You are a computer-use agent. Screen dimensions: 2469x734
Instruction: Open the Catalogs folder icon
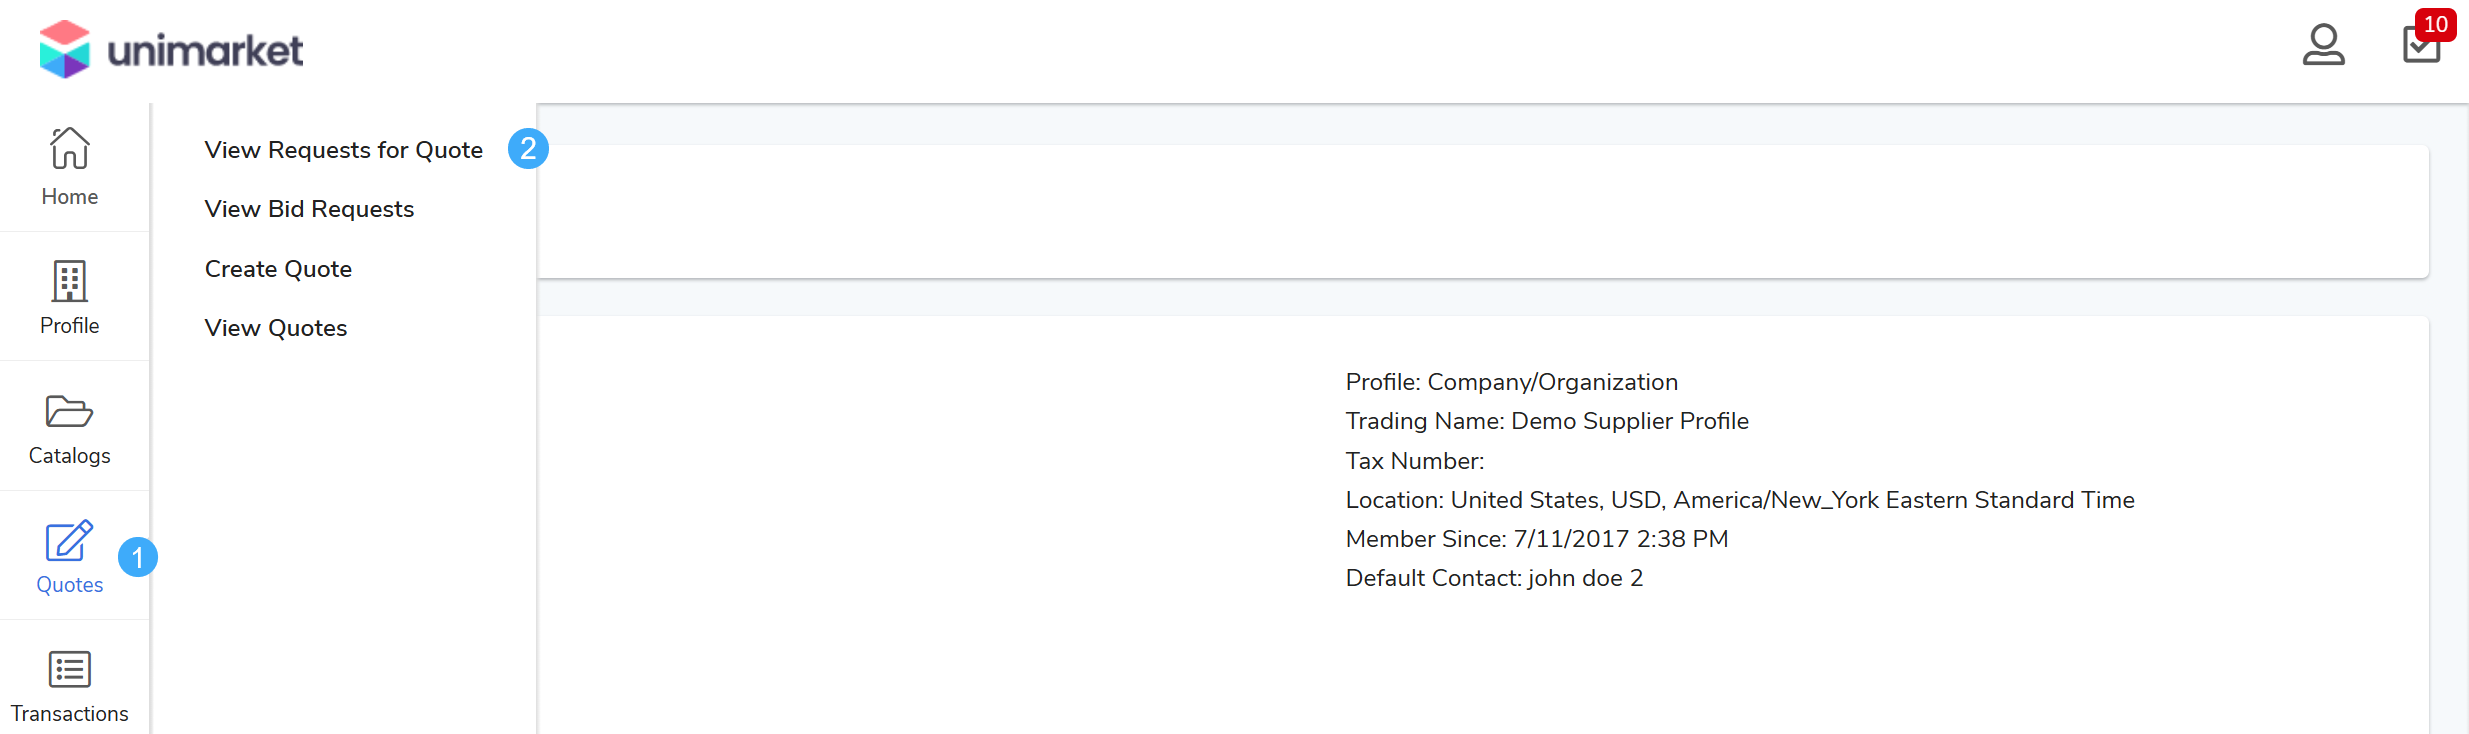(x=70, y=412)
